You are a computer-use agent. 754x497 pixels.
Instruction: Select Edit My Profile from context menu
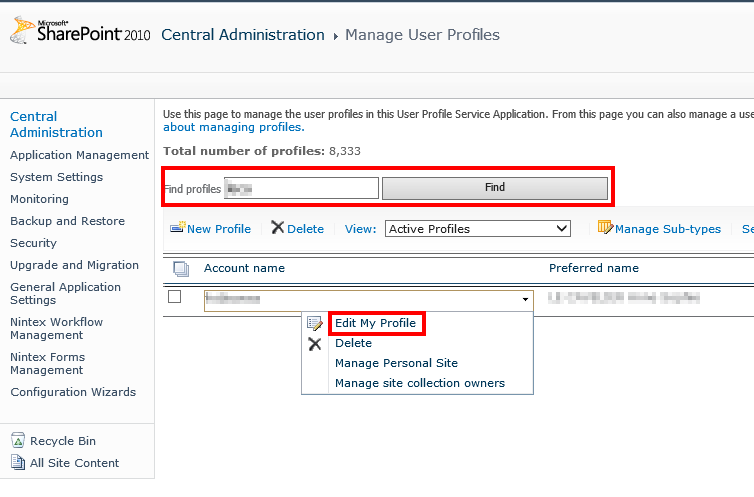[375, 323]
